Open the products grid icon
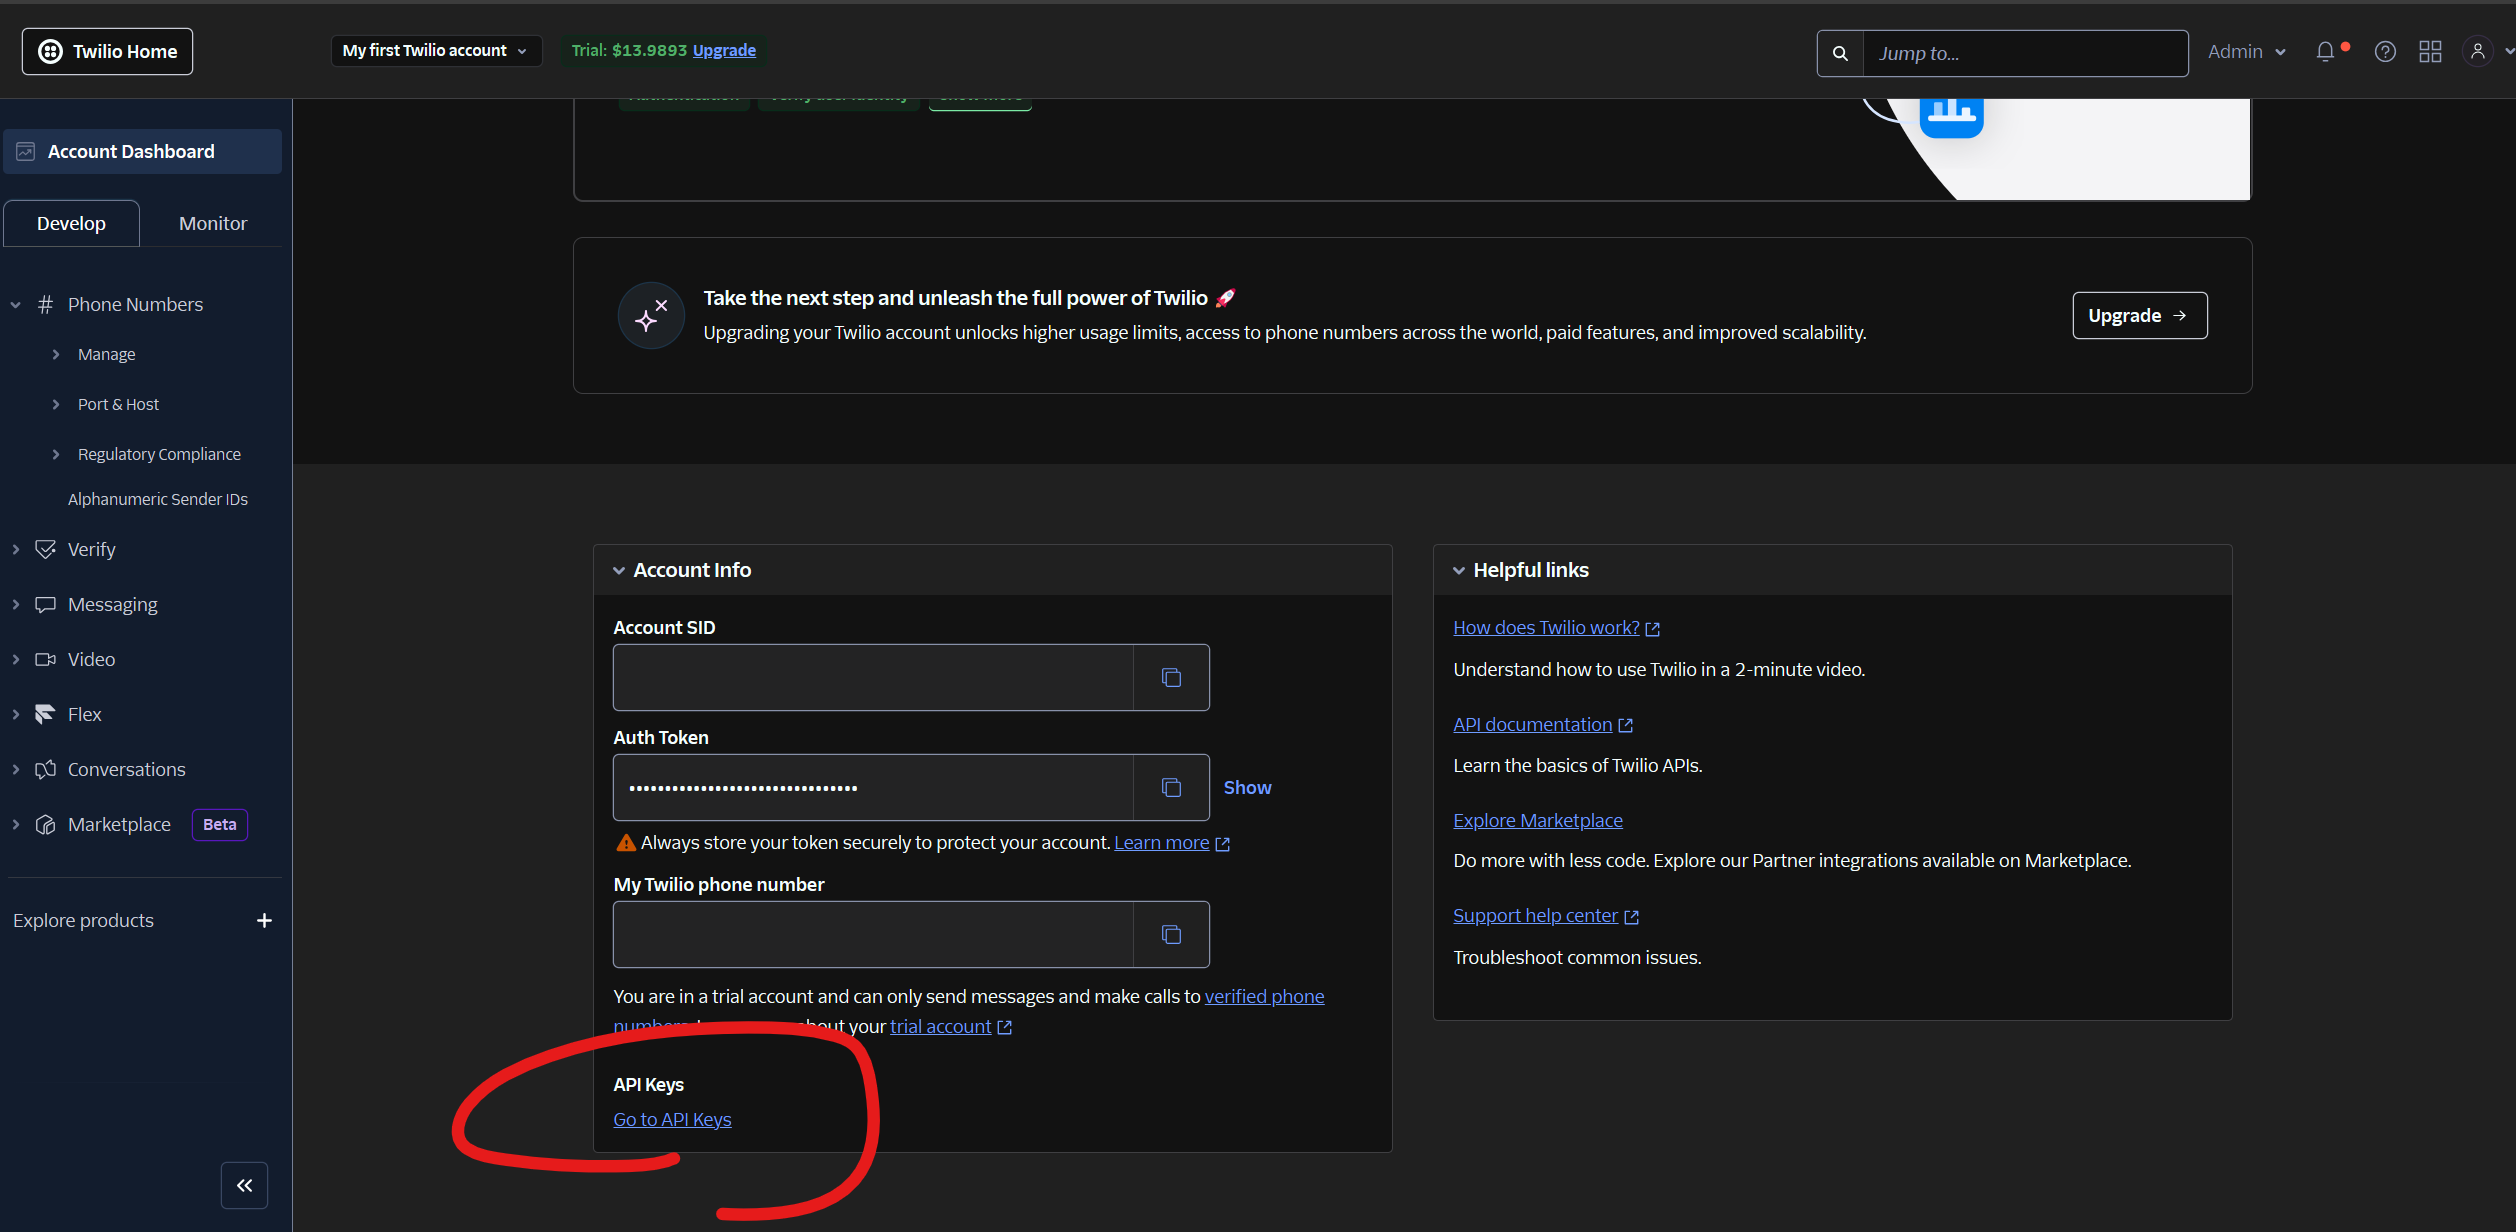The image size is (2516, 1232). tap(2430, 52)
